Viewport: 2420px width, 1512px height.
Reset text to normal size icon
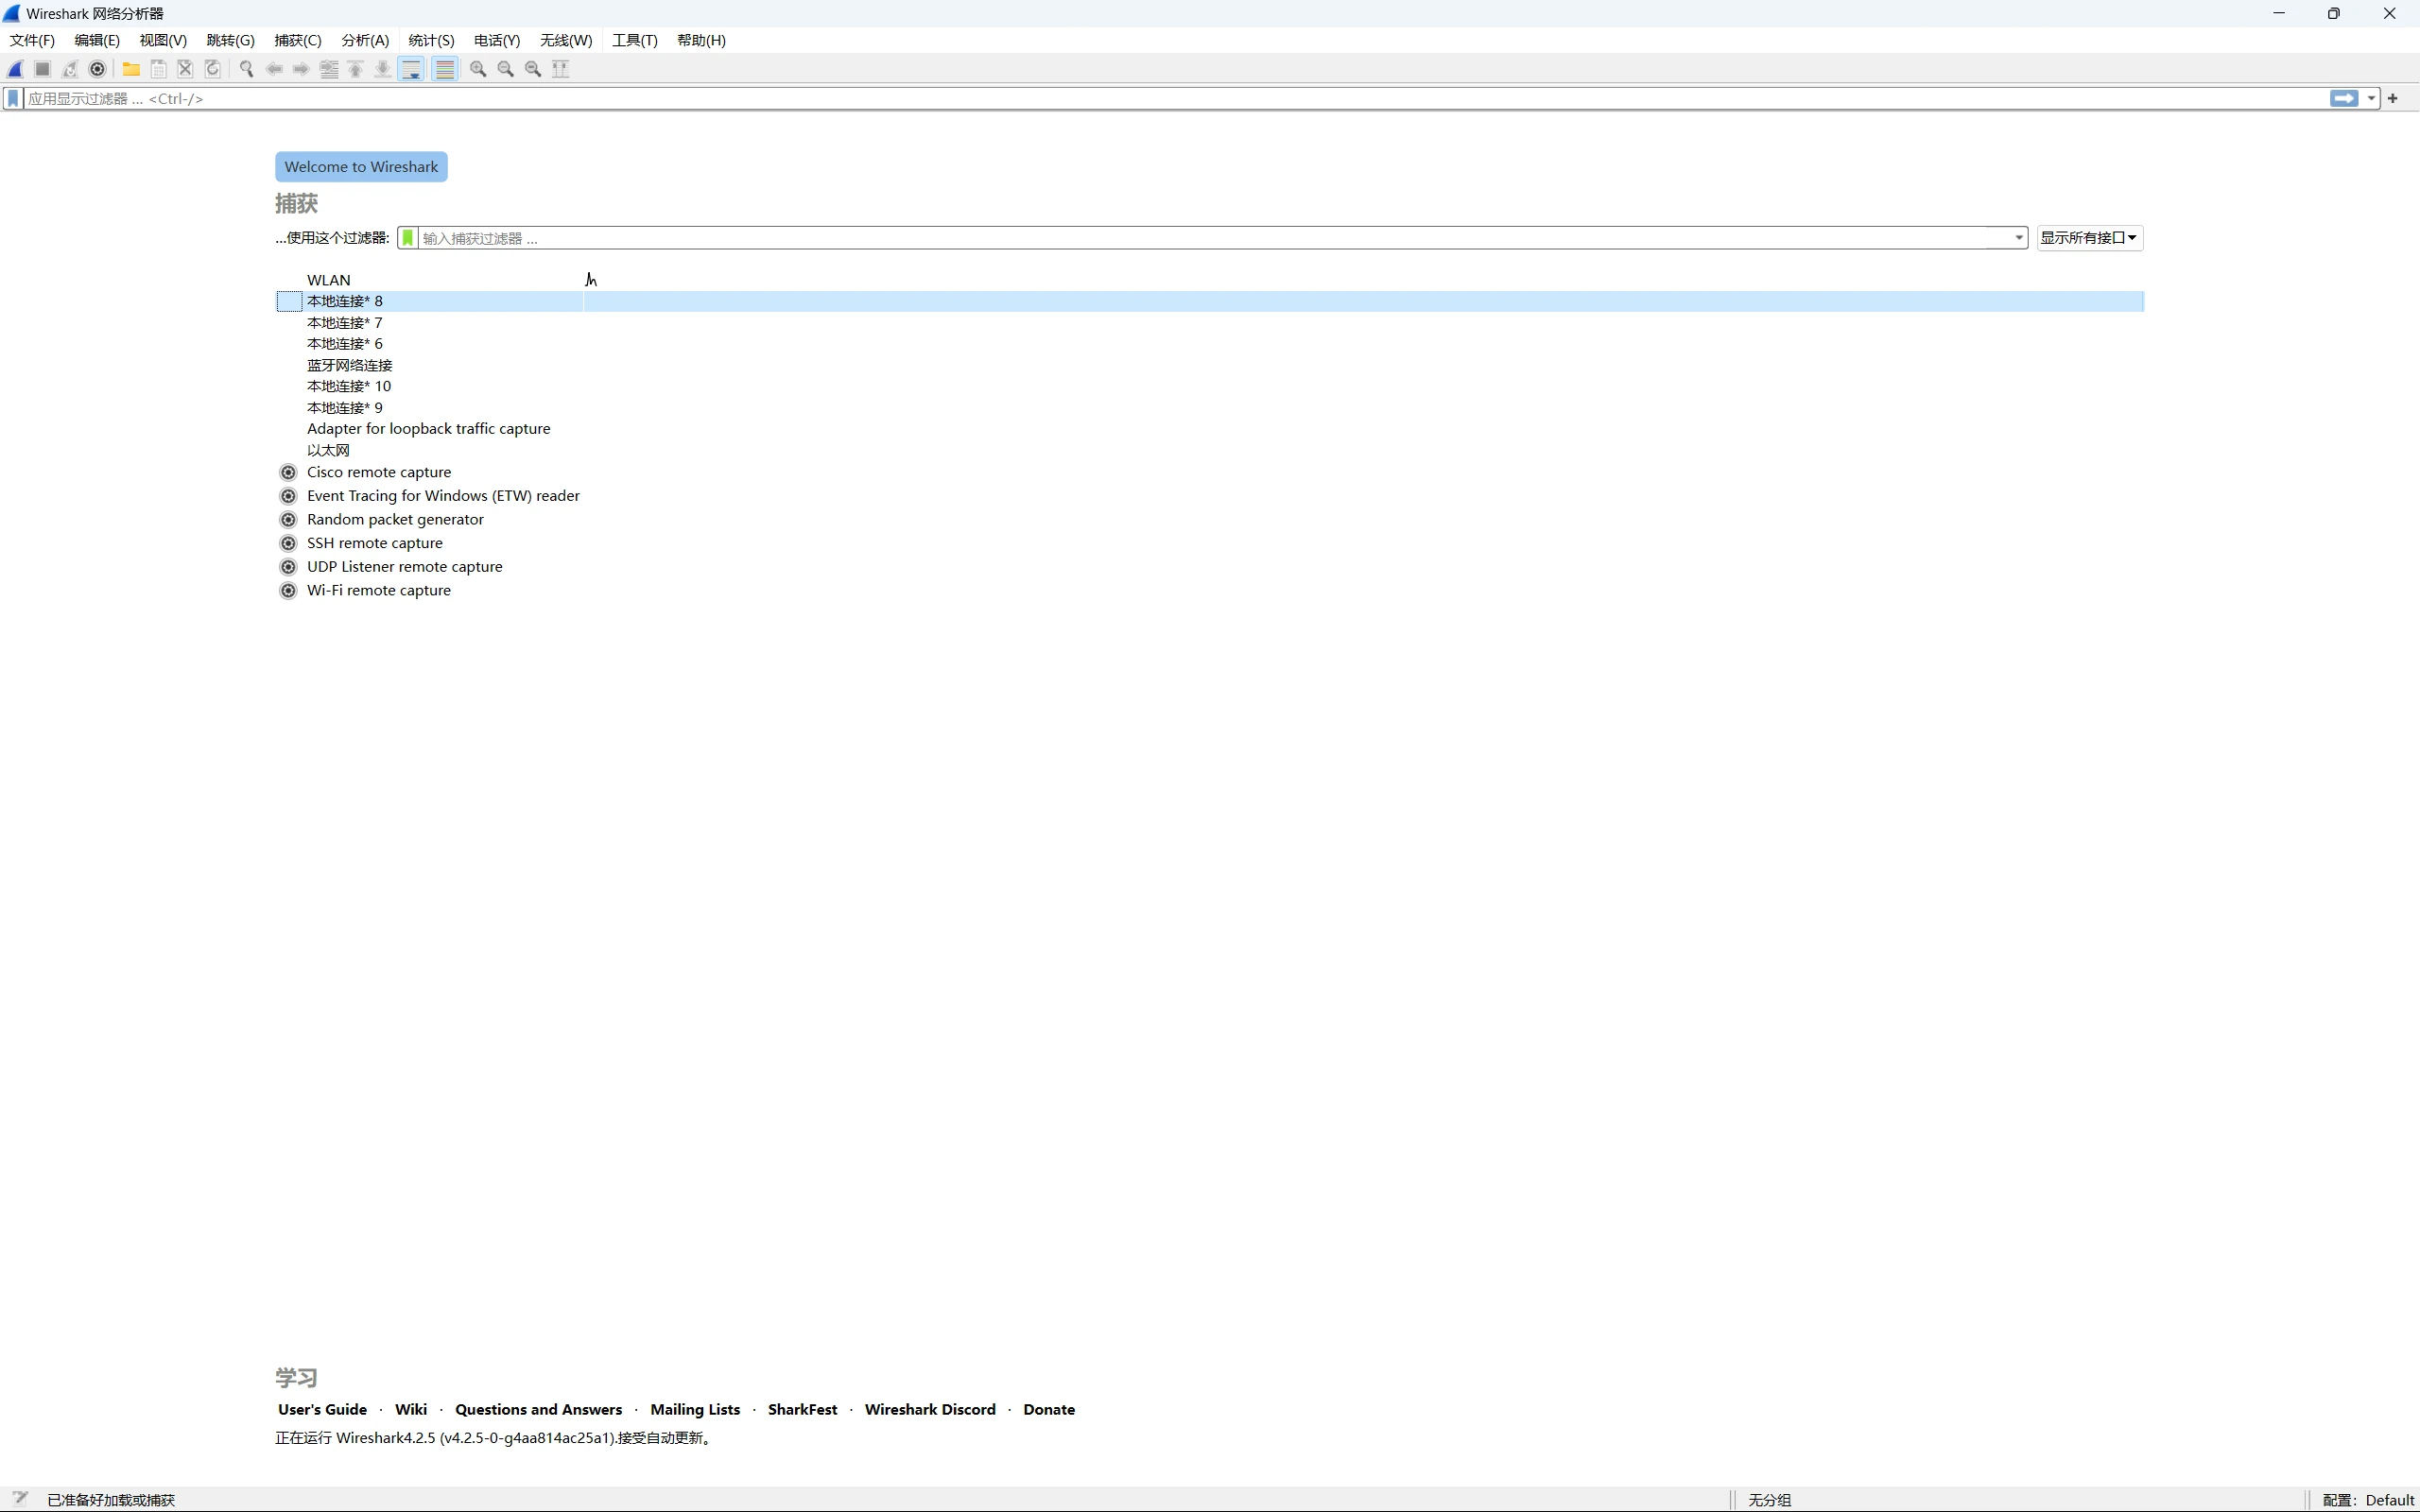click(533, 69)
